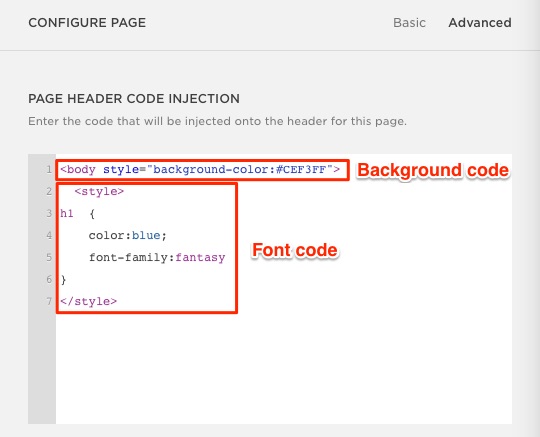Place cursor on color:blue; line
This screenshot has width=540, height=437.
(128, 236)
